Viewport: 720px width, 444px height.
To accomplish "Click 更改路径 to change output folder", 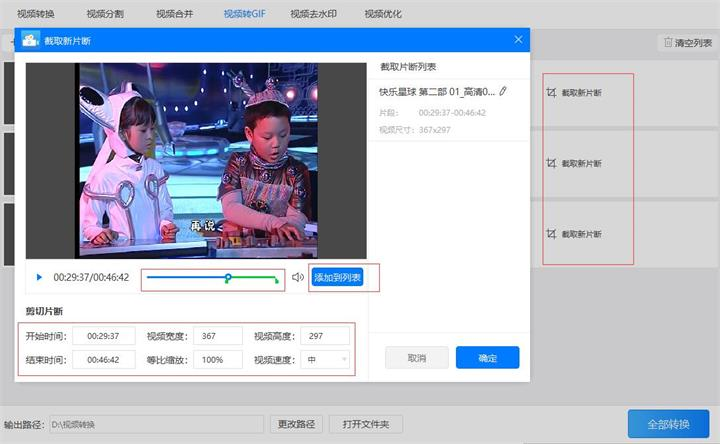I will [297, 424].
